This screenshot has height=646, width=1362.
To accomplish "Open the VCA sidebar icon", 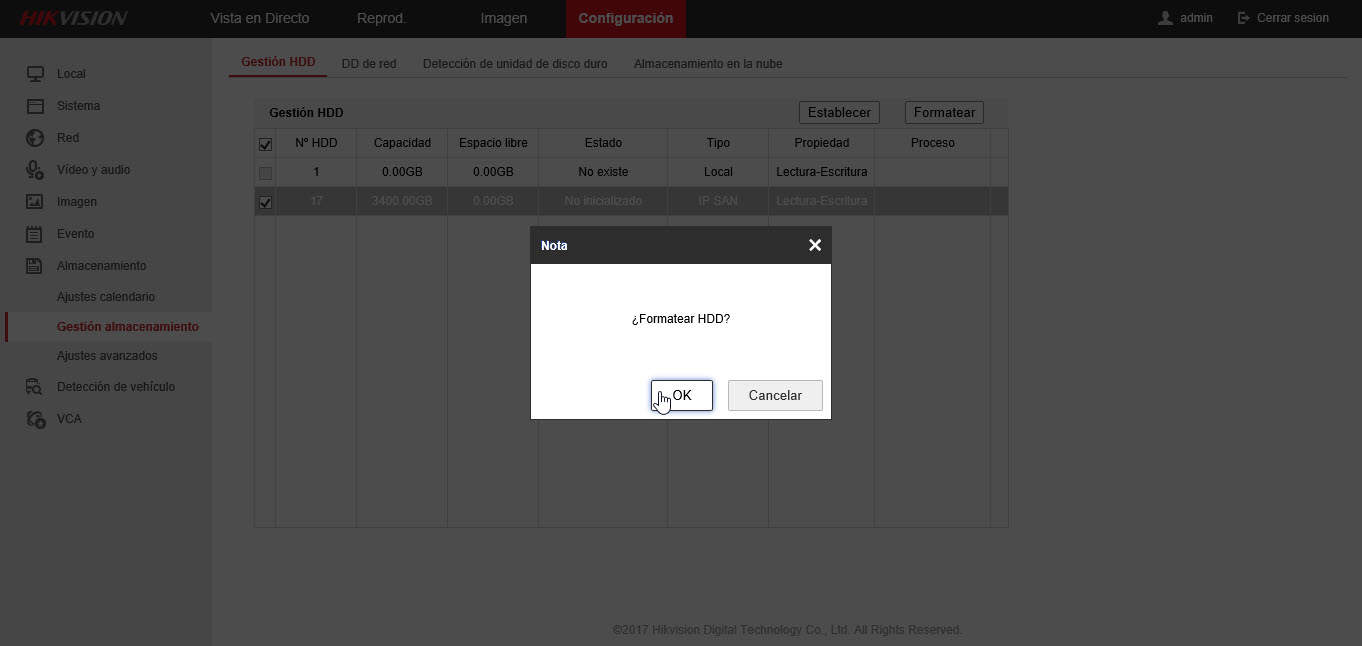I will [35, 419].
